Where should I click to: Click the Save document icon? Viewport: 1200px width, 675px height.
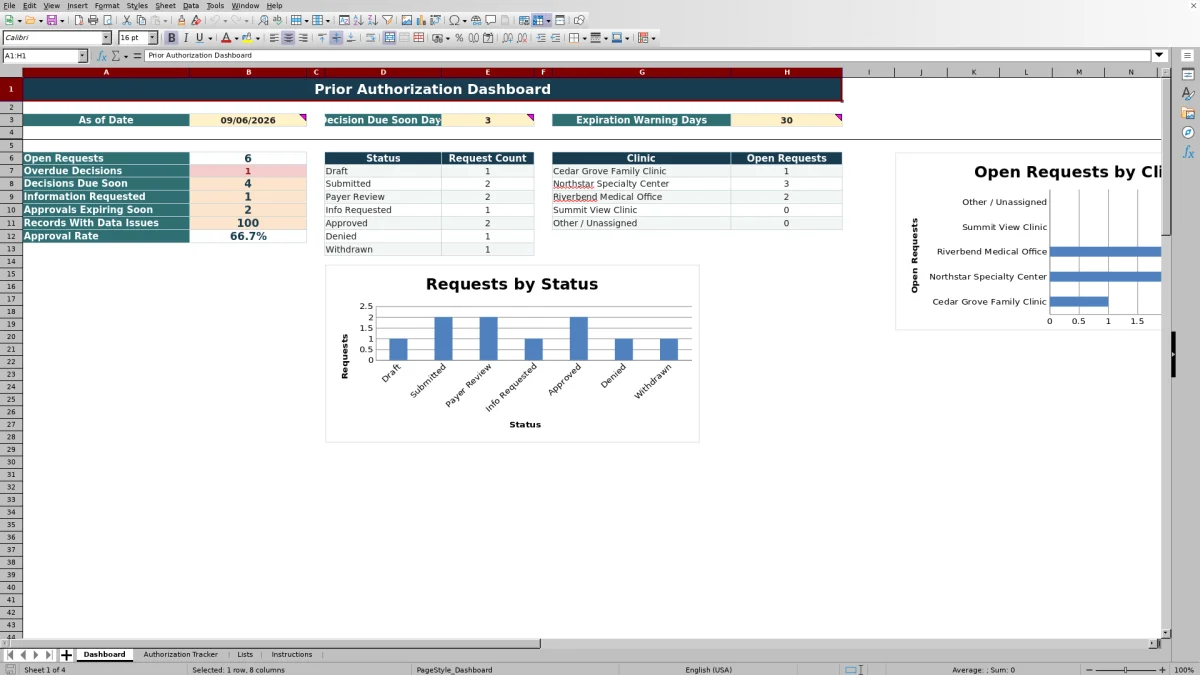tap(51, 20)
